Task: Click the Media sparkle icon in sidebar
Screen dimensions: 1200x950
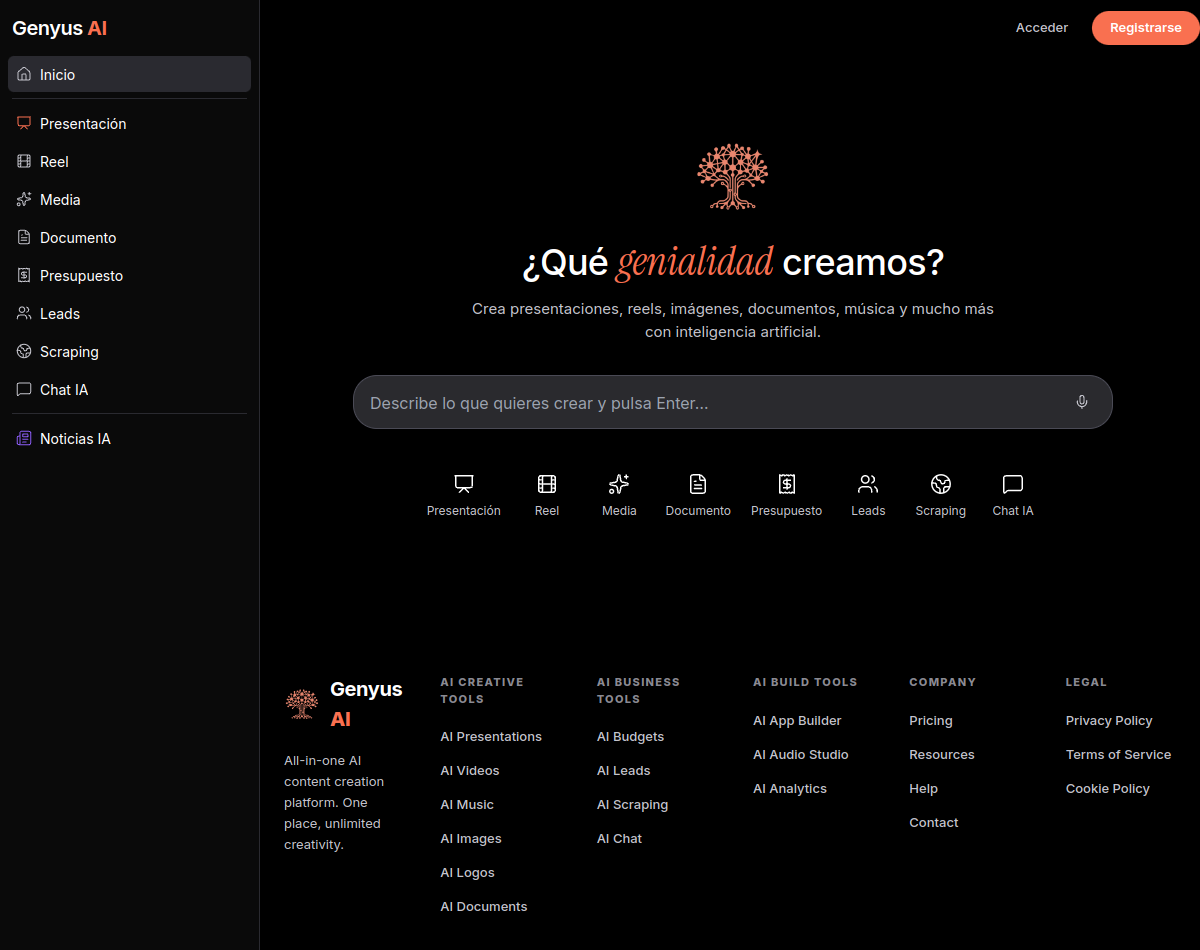Action: coord(24,200)
